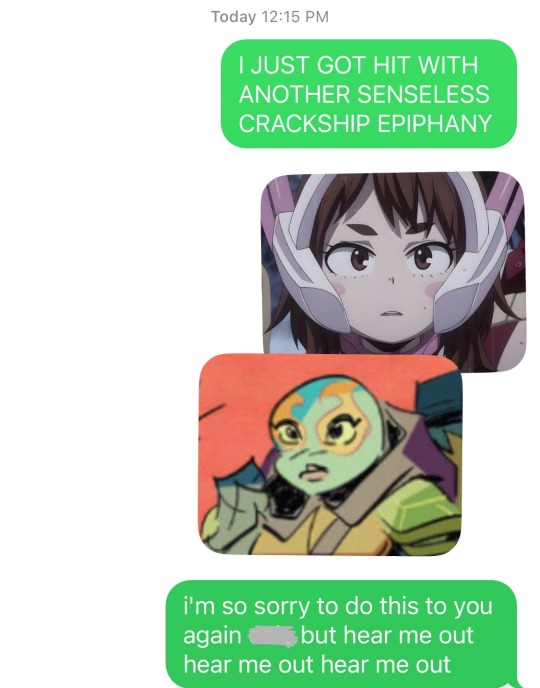Click the word 'Today' in the timestamp
This screenshot has width=540, height=688.
(233, 17)
